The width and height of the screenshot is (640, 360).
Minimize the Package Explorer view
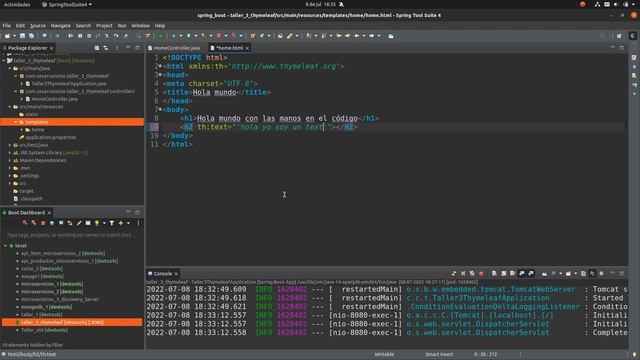tap(128, 48)
